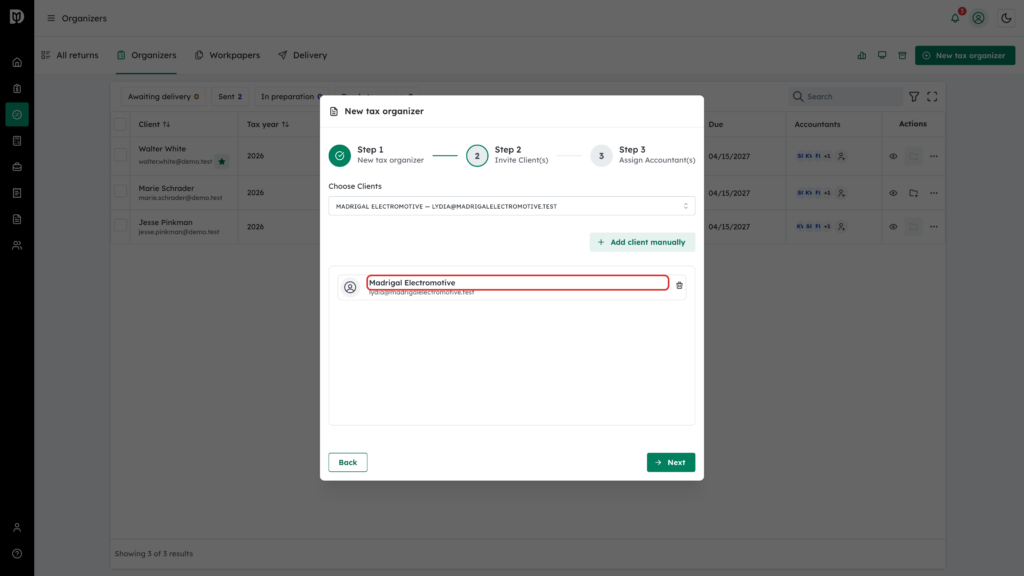This screenshot has height=576, width=1024.
Task: Open the table filter funnel icon
Action: [914, 97]
